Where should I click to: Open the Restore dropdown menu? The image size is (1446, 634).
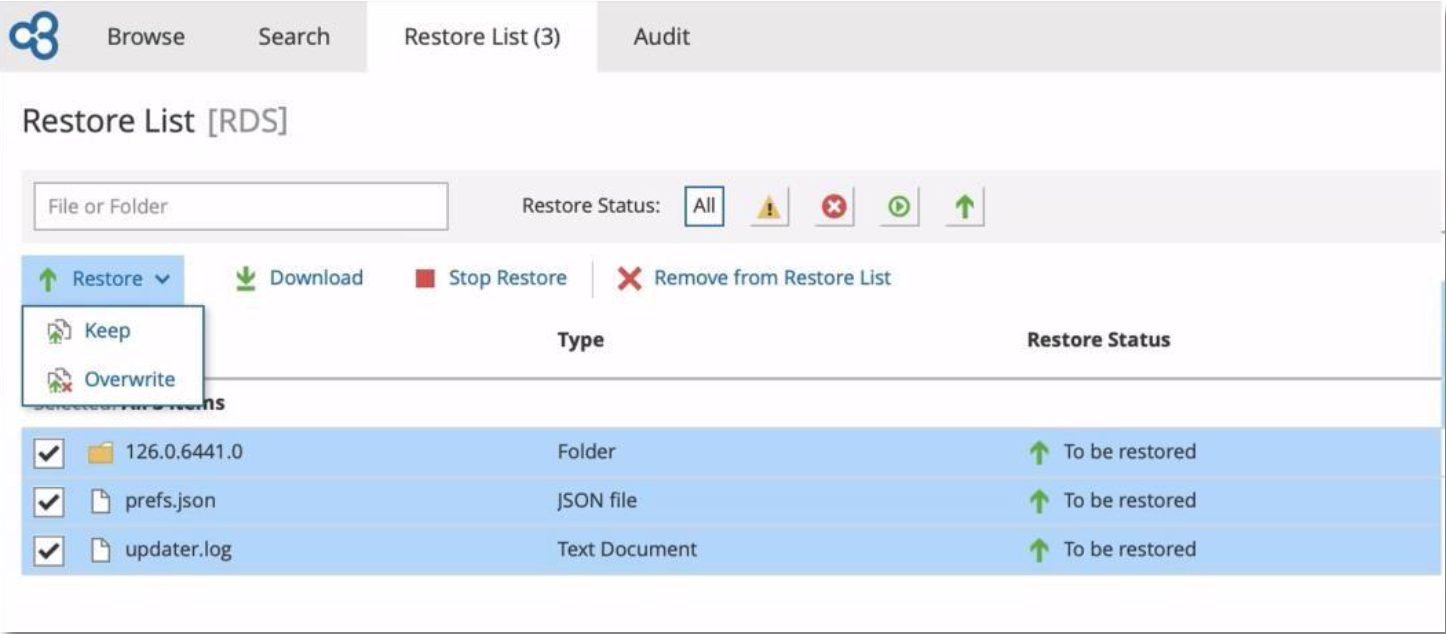[x=104, y=279]
